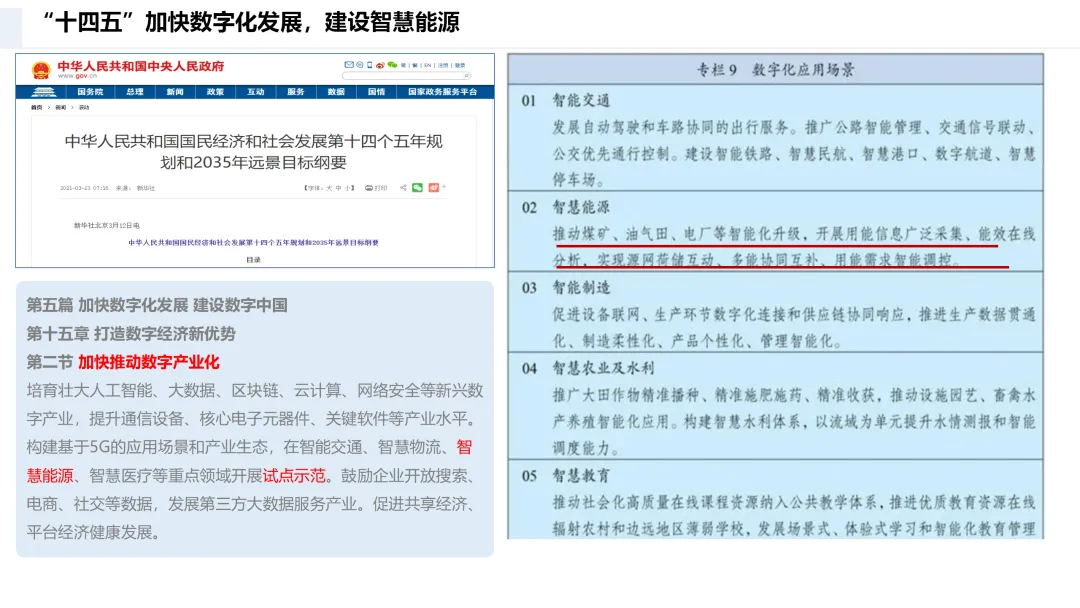
Task: Share the article via red Weibo icon
Action: (434, 187)
